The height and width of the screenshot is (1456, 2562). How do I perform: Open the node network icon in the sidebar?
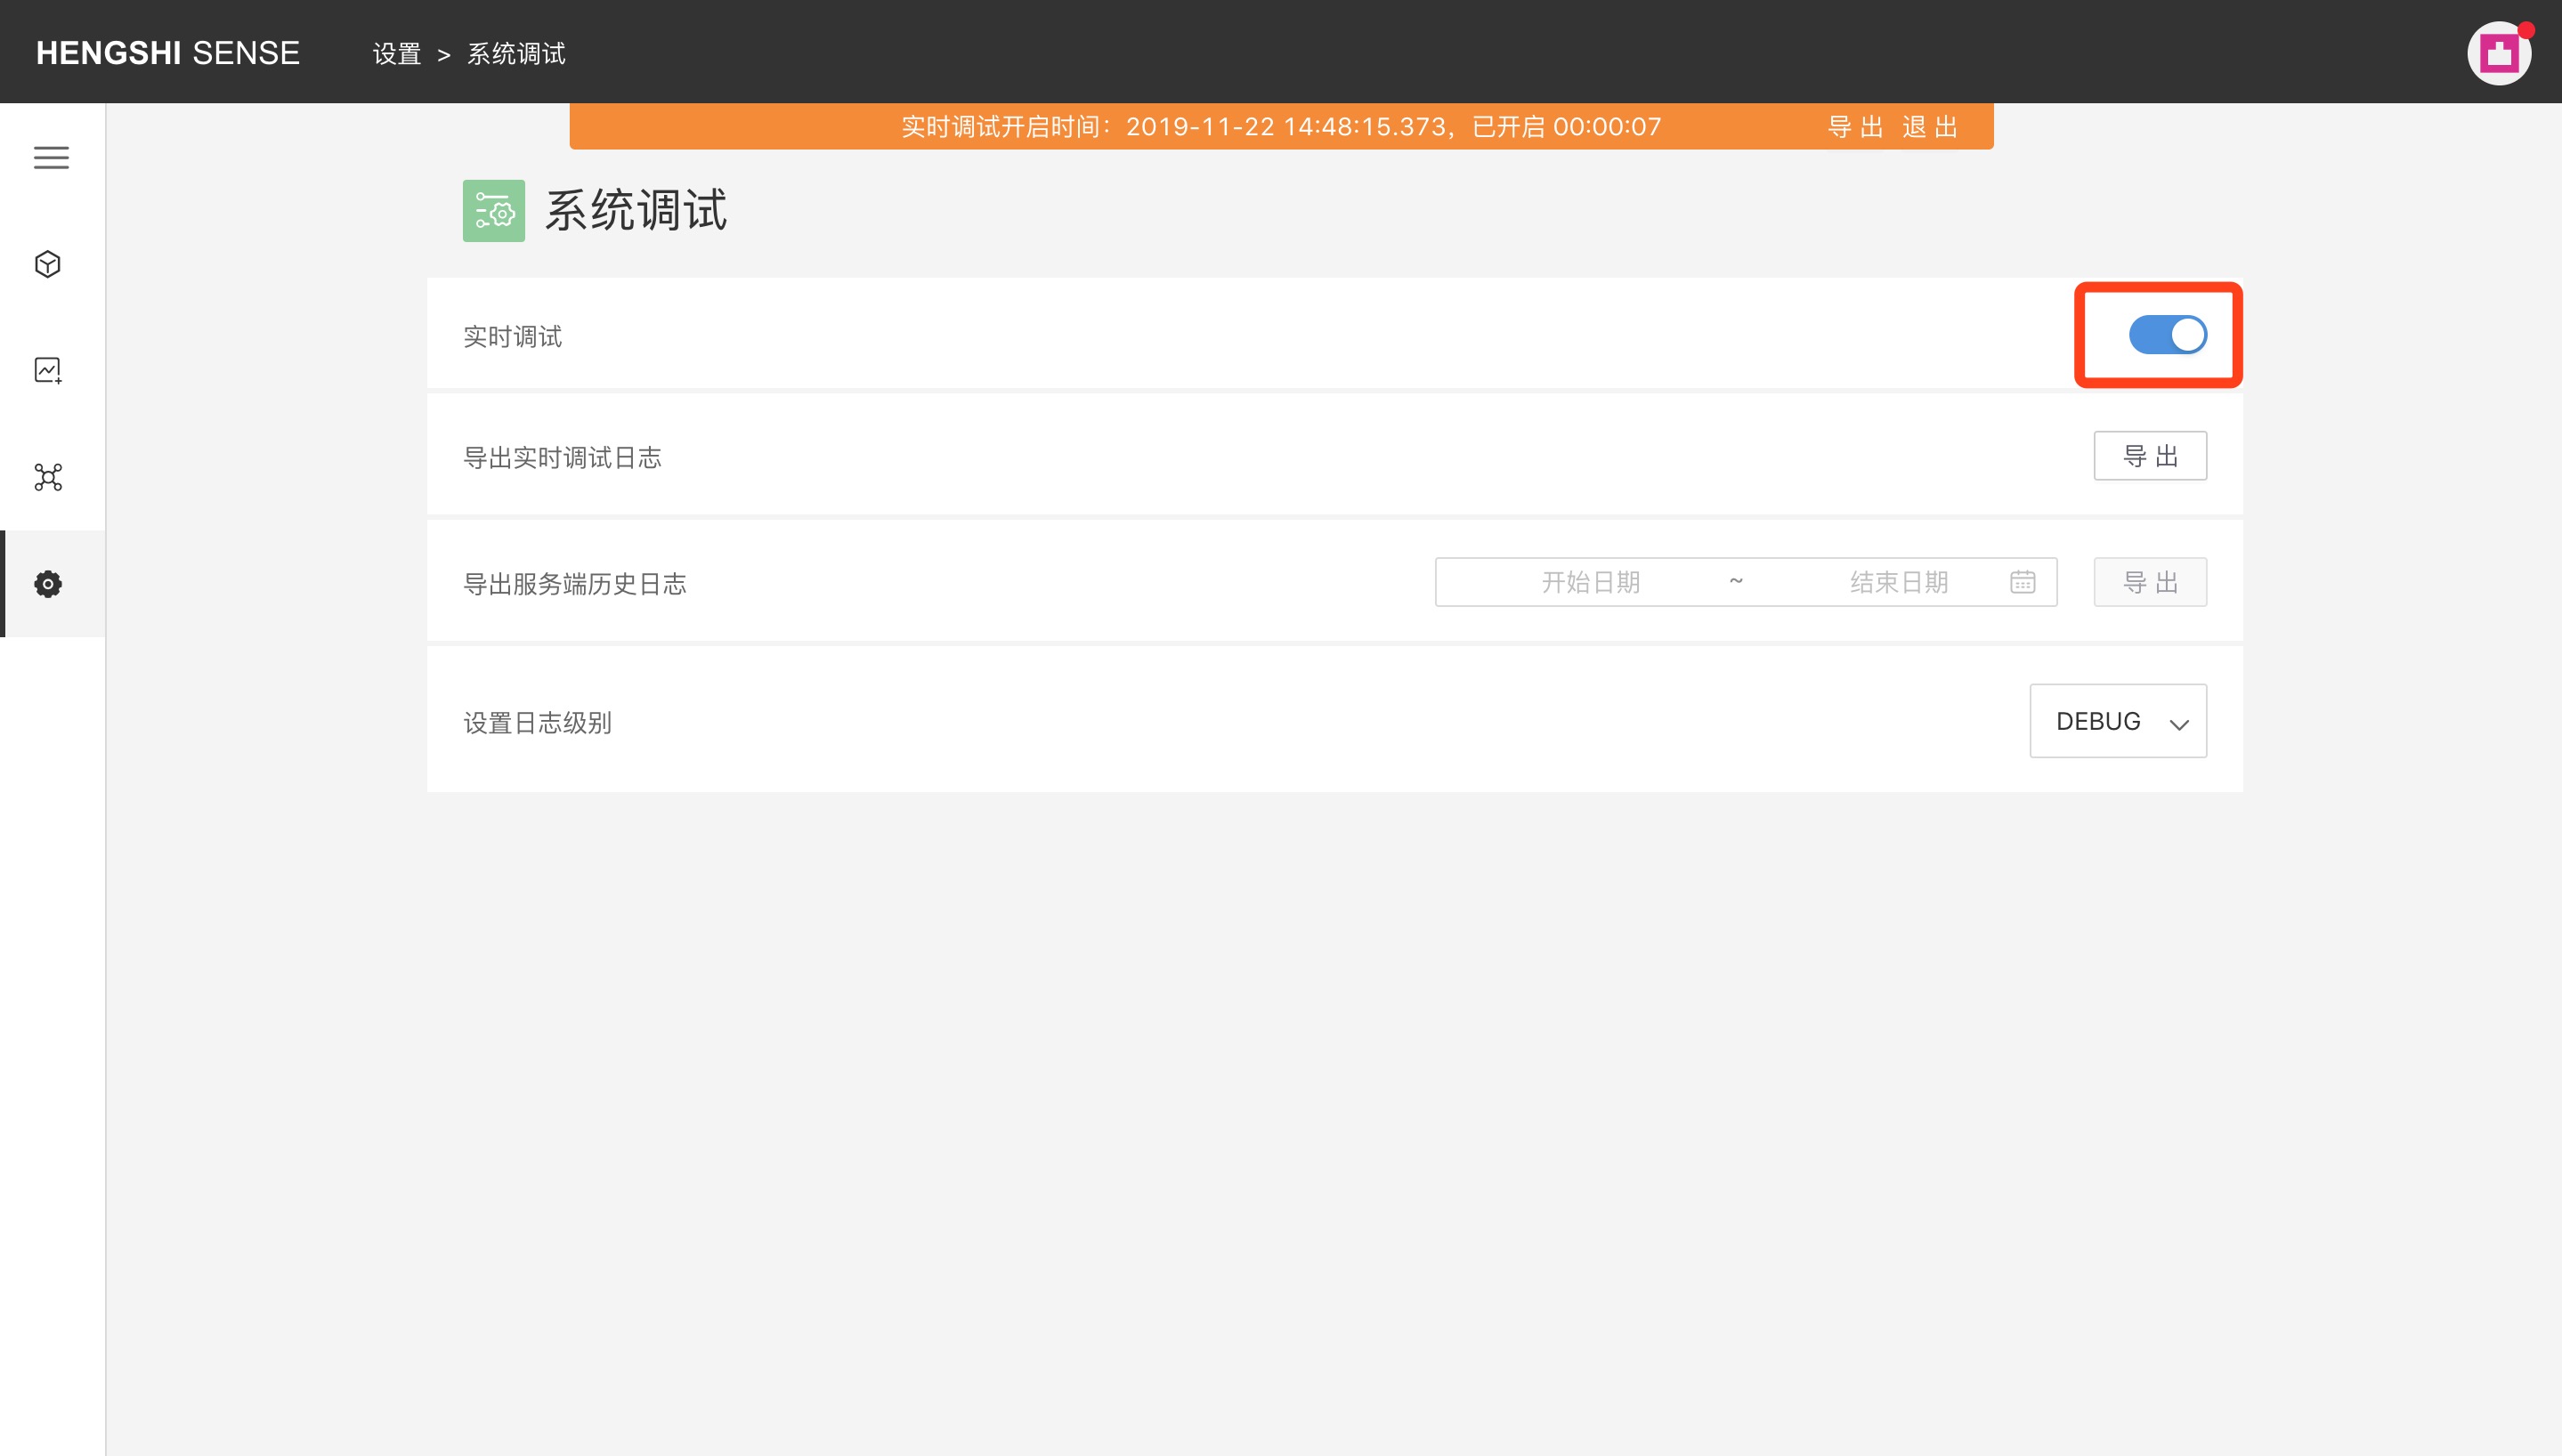48,477
